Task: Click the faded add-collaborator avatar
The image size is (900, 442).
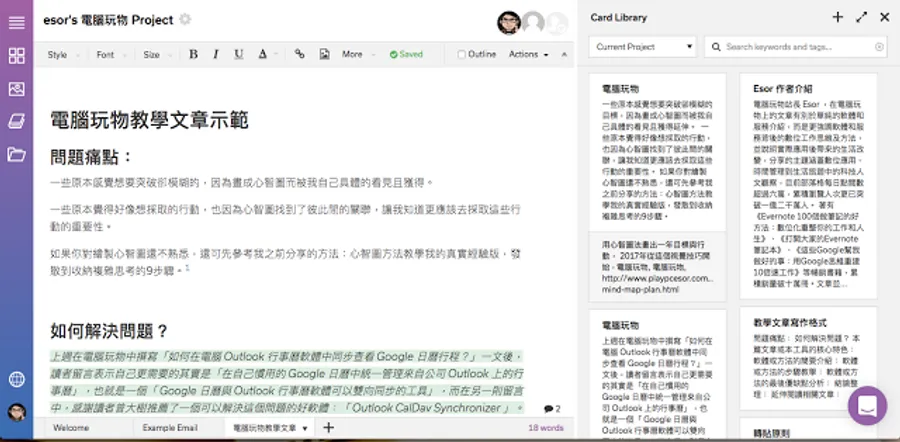Action: pos(556,24)
